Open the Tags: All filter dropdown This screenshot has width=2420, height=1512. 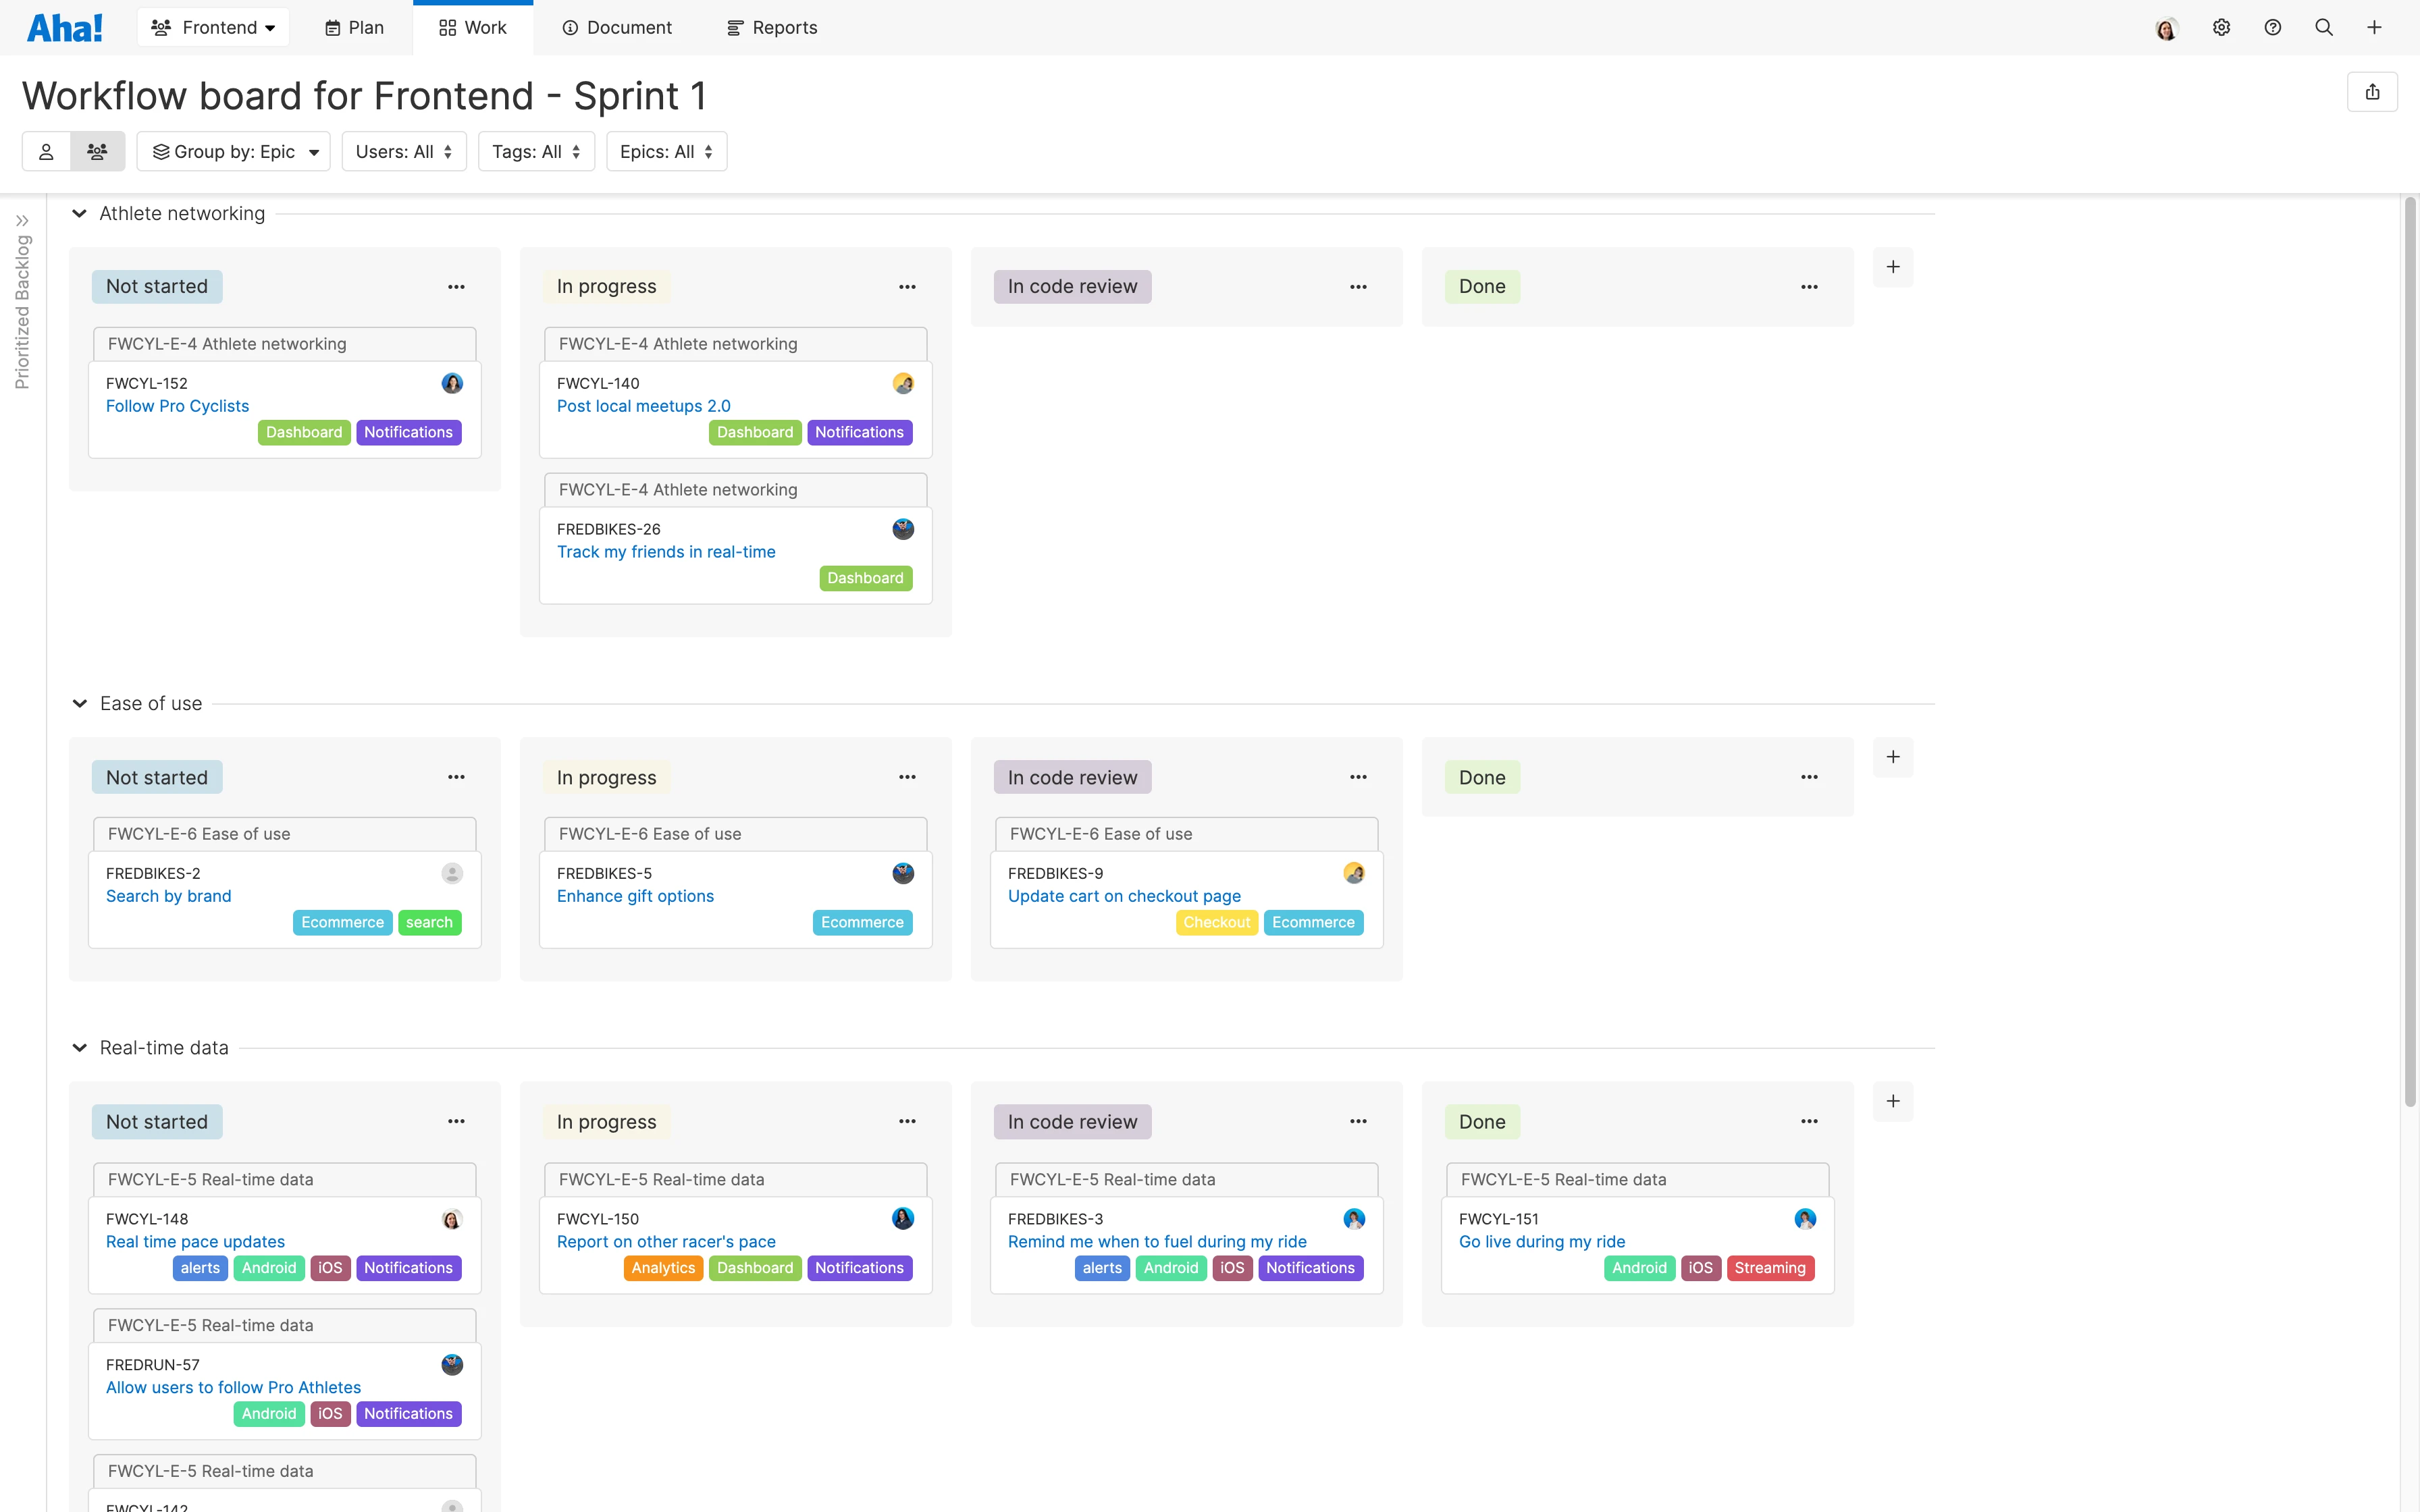[x=536, y=152]
